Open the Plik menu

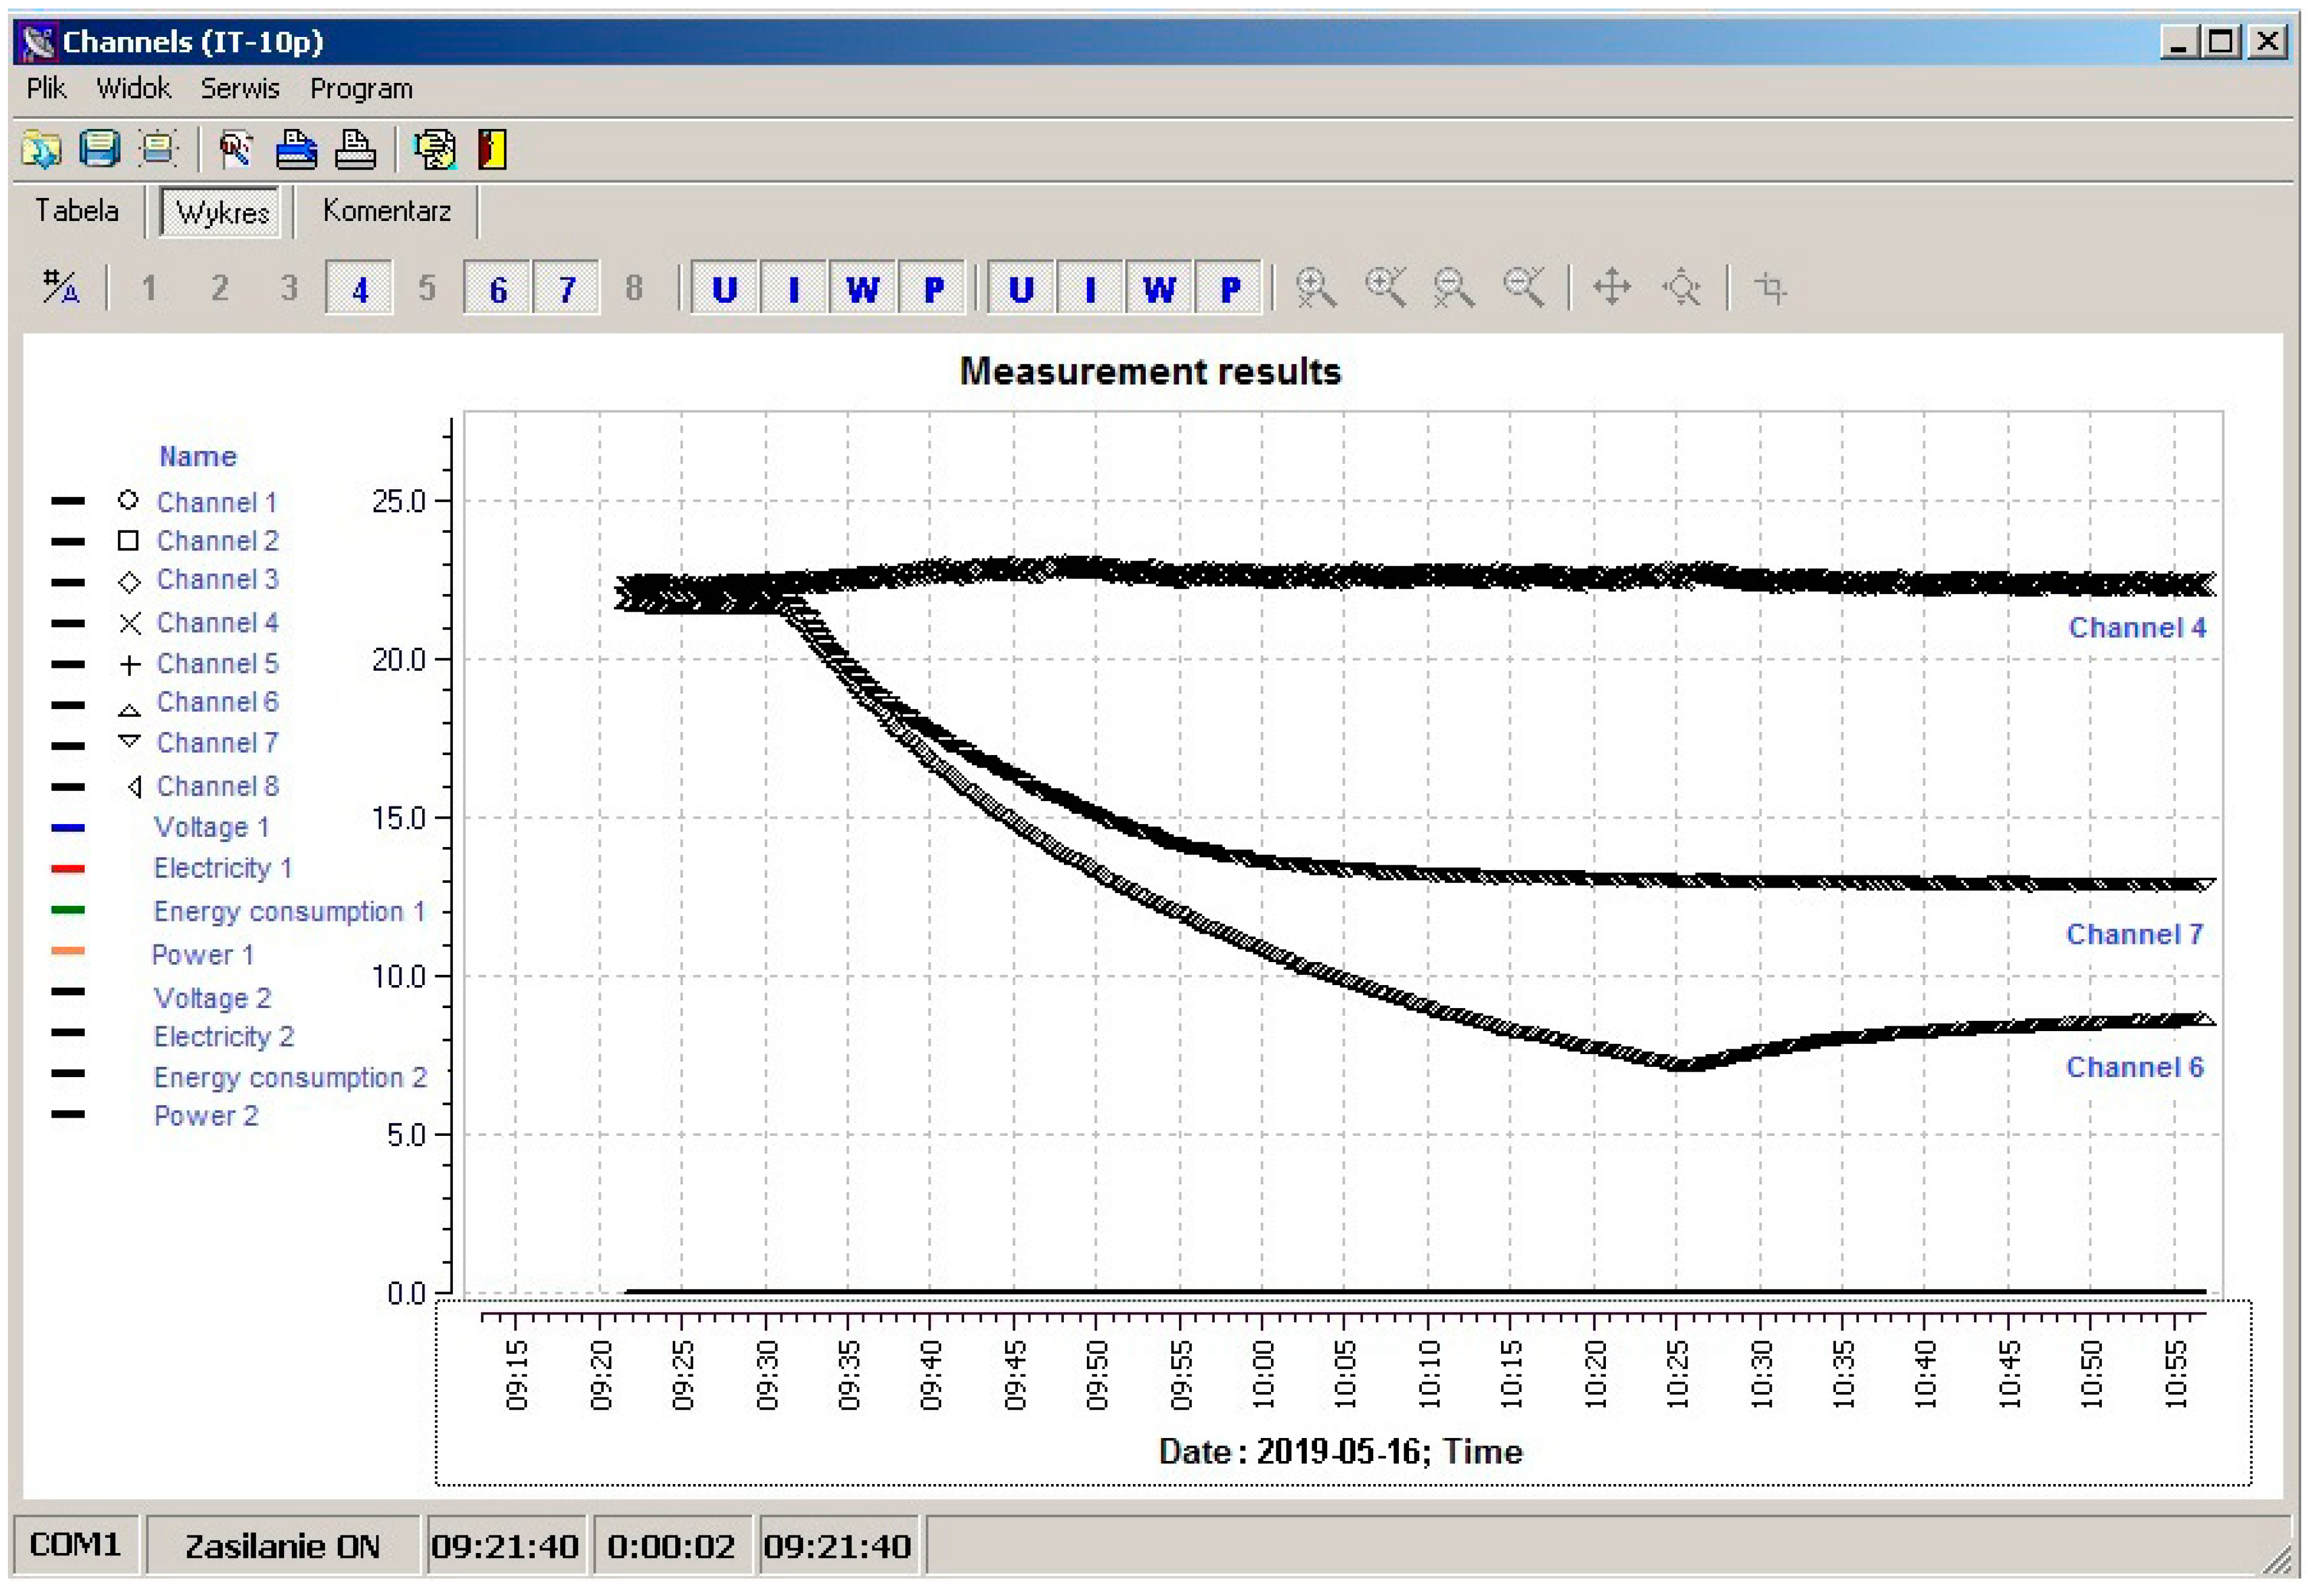(46, 89)
